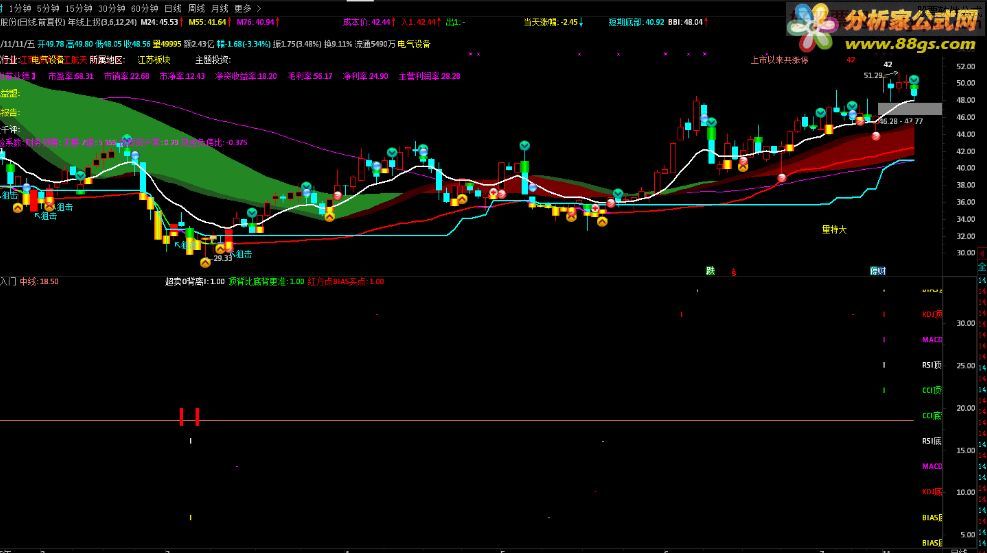
Task: Click the 上市以来共涨停 label
Action: pyautogui.click(x=779, y=60)
